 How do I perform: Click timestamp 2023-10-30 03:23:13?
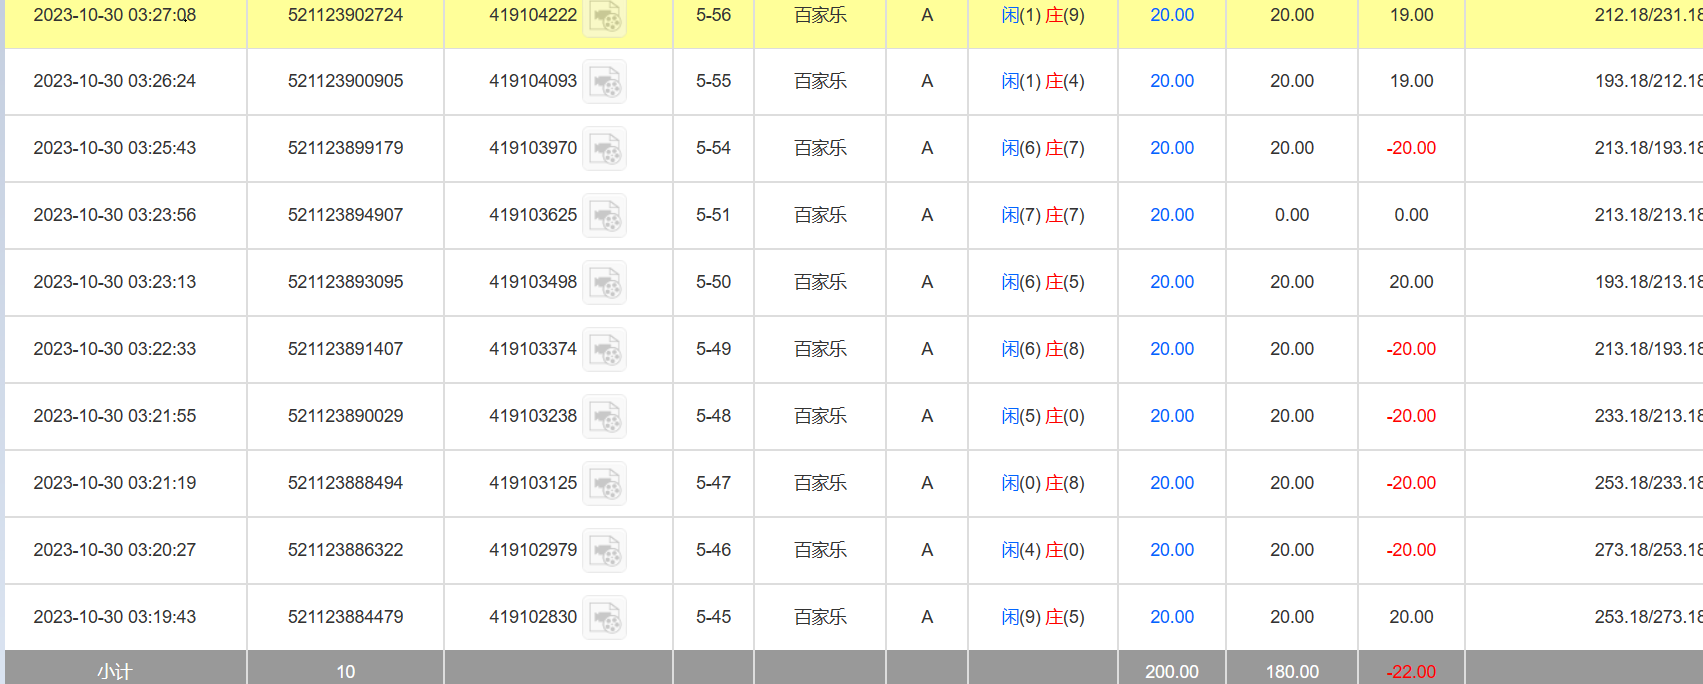(x=115, y=282)
